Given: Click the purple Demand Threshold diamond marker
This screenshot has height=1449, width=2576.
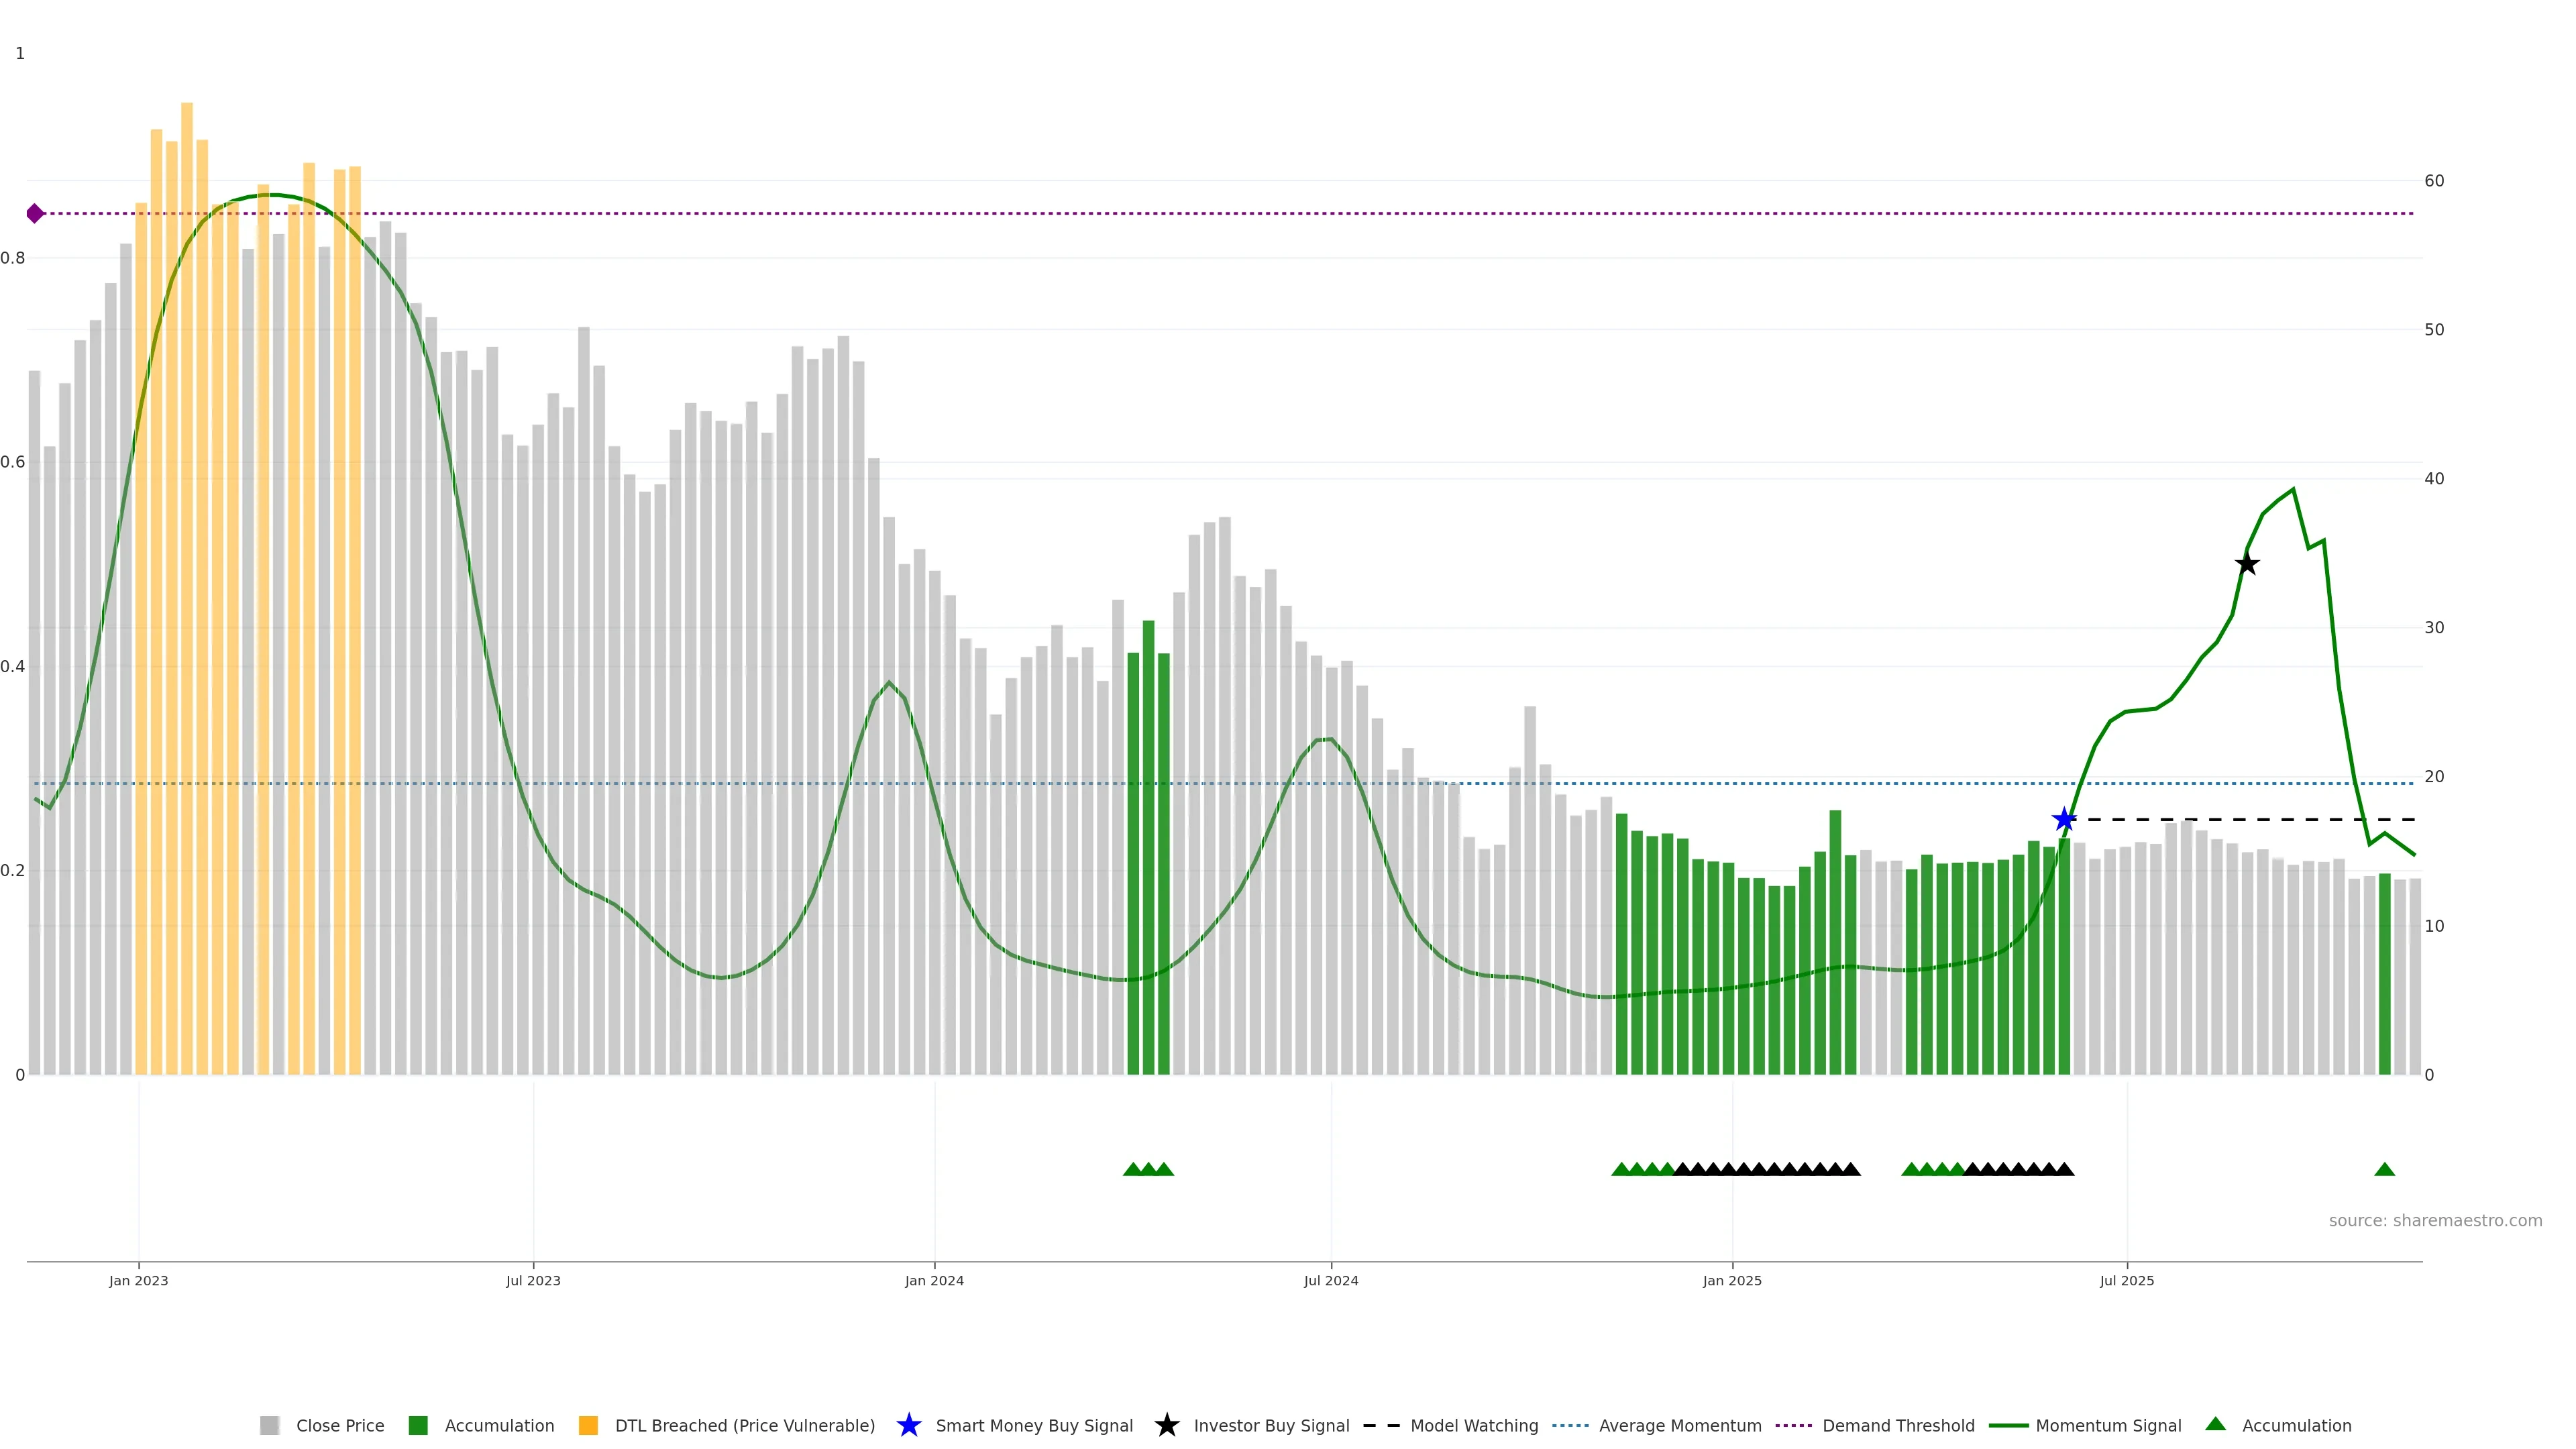Looking at the screenshot, I should (35, 213).
